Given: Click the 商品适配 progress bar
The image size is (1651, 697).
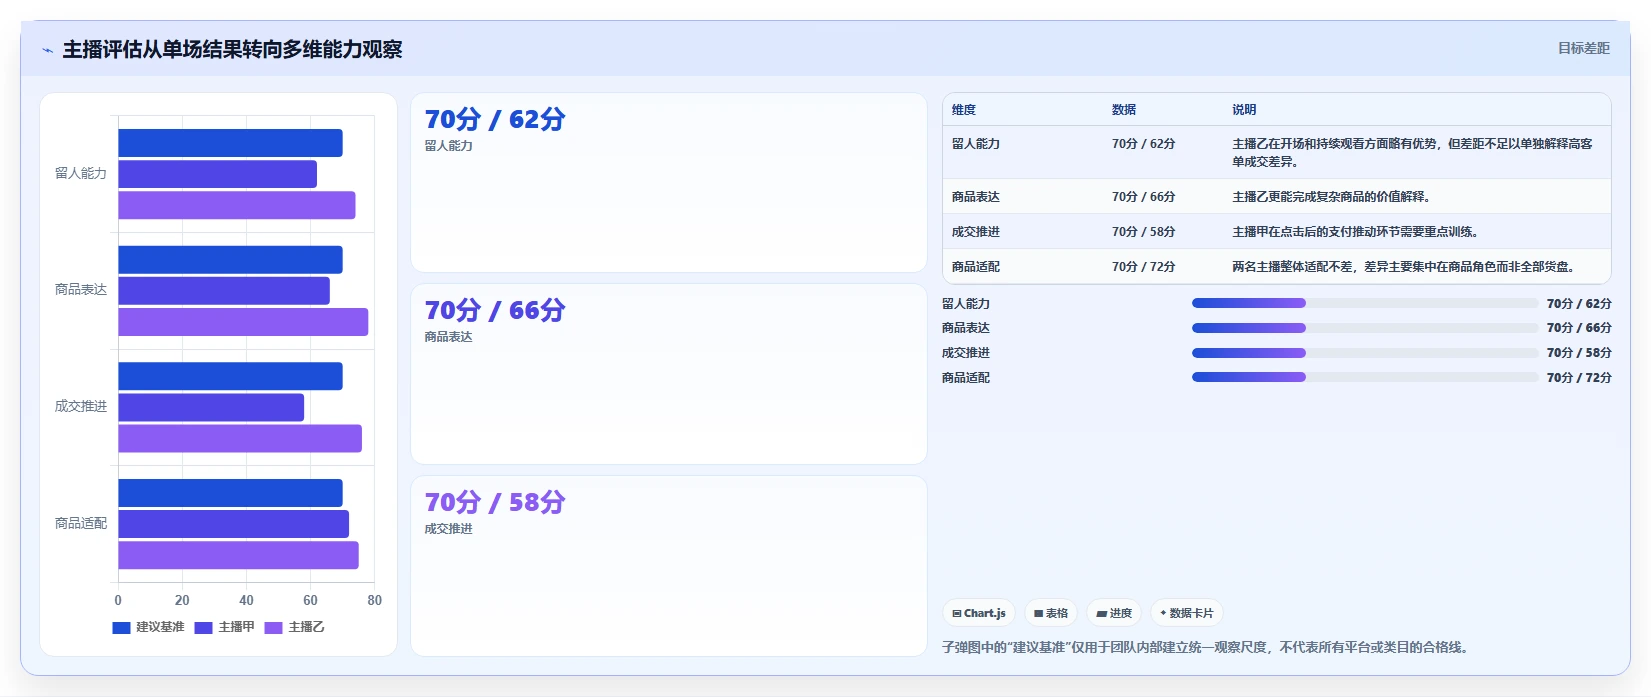Looking at the screenshot, I should 1365,377.
